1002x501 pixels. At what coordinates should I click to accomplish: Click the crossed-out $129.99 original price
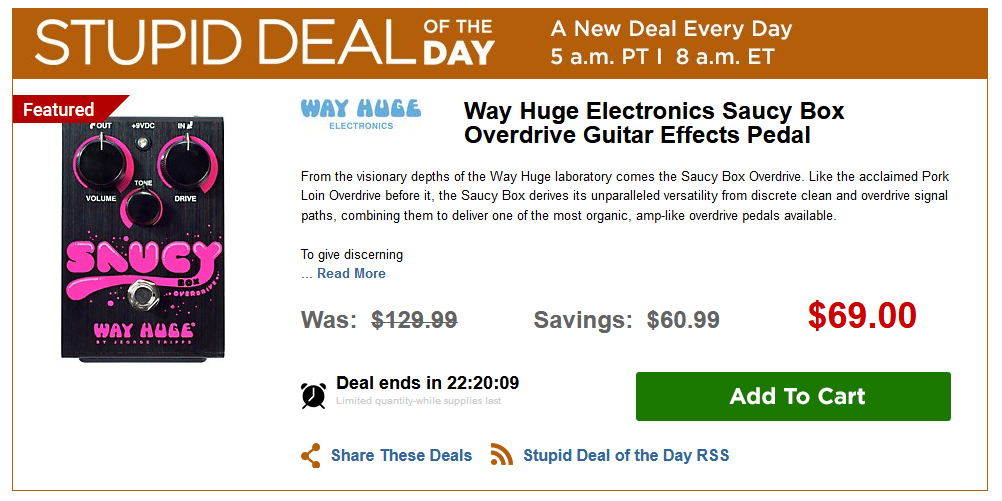[x=414, y=320]
